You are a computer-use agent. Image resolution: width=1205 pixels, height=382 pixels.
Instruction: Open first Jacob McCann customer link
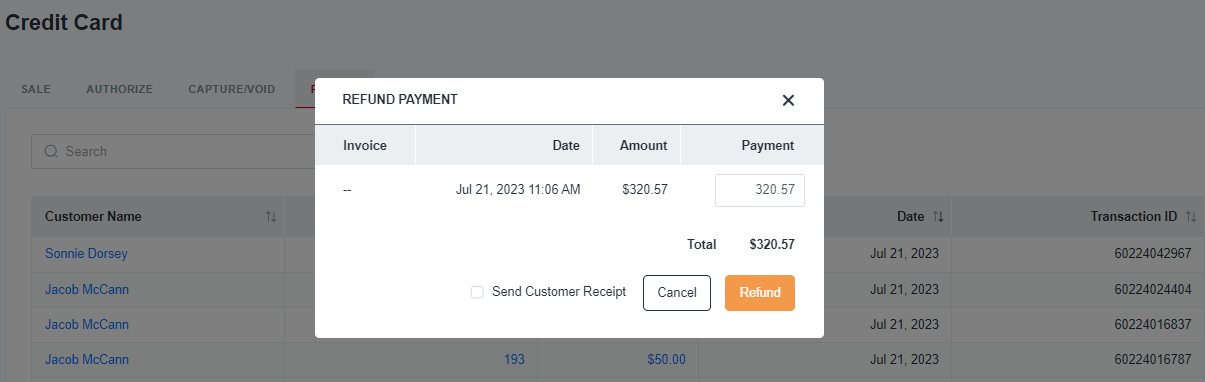pos(87,289)
